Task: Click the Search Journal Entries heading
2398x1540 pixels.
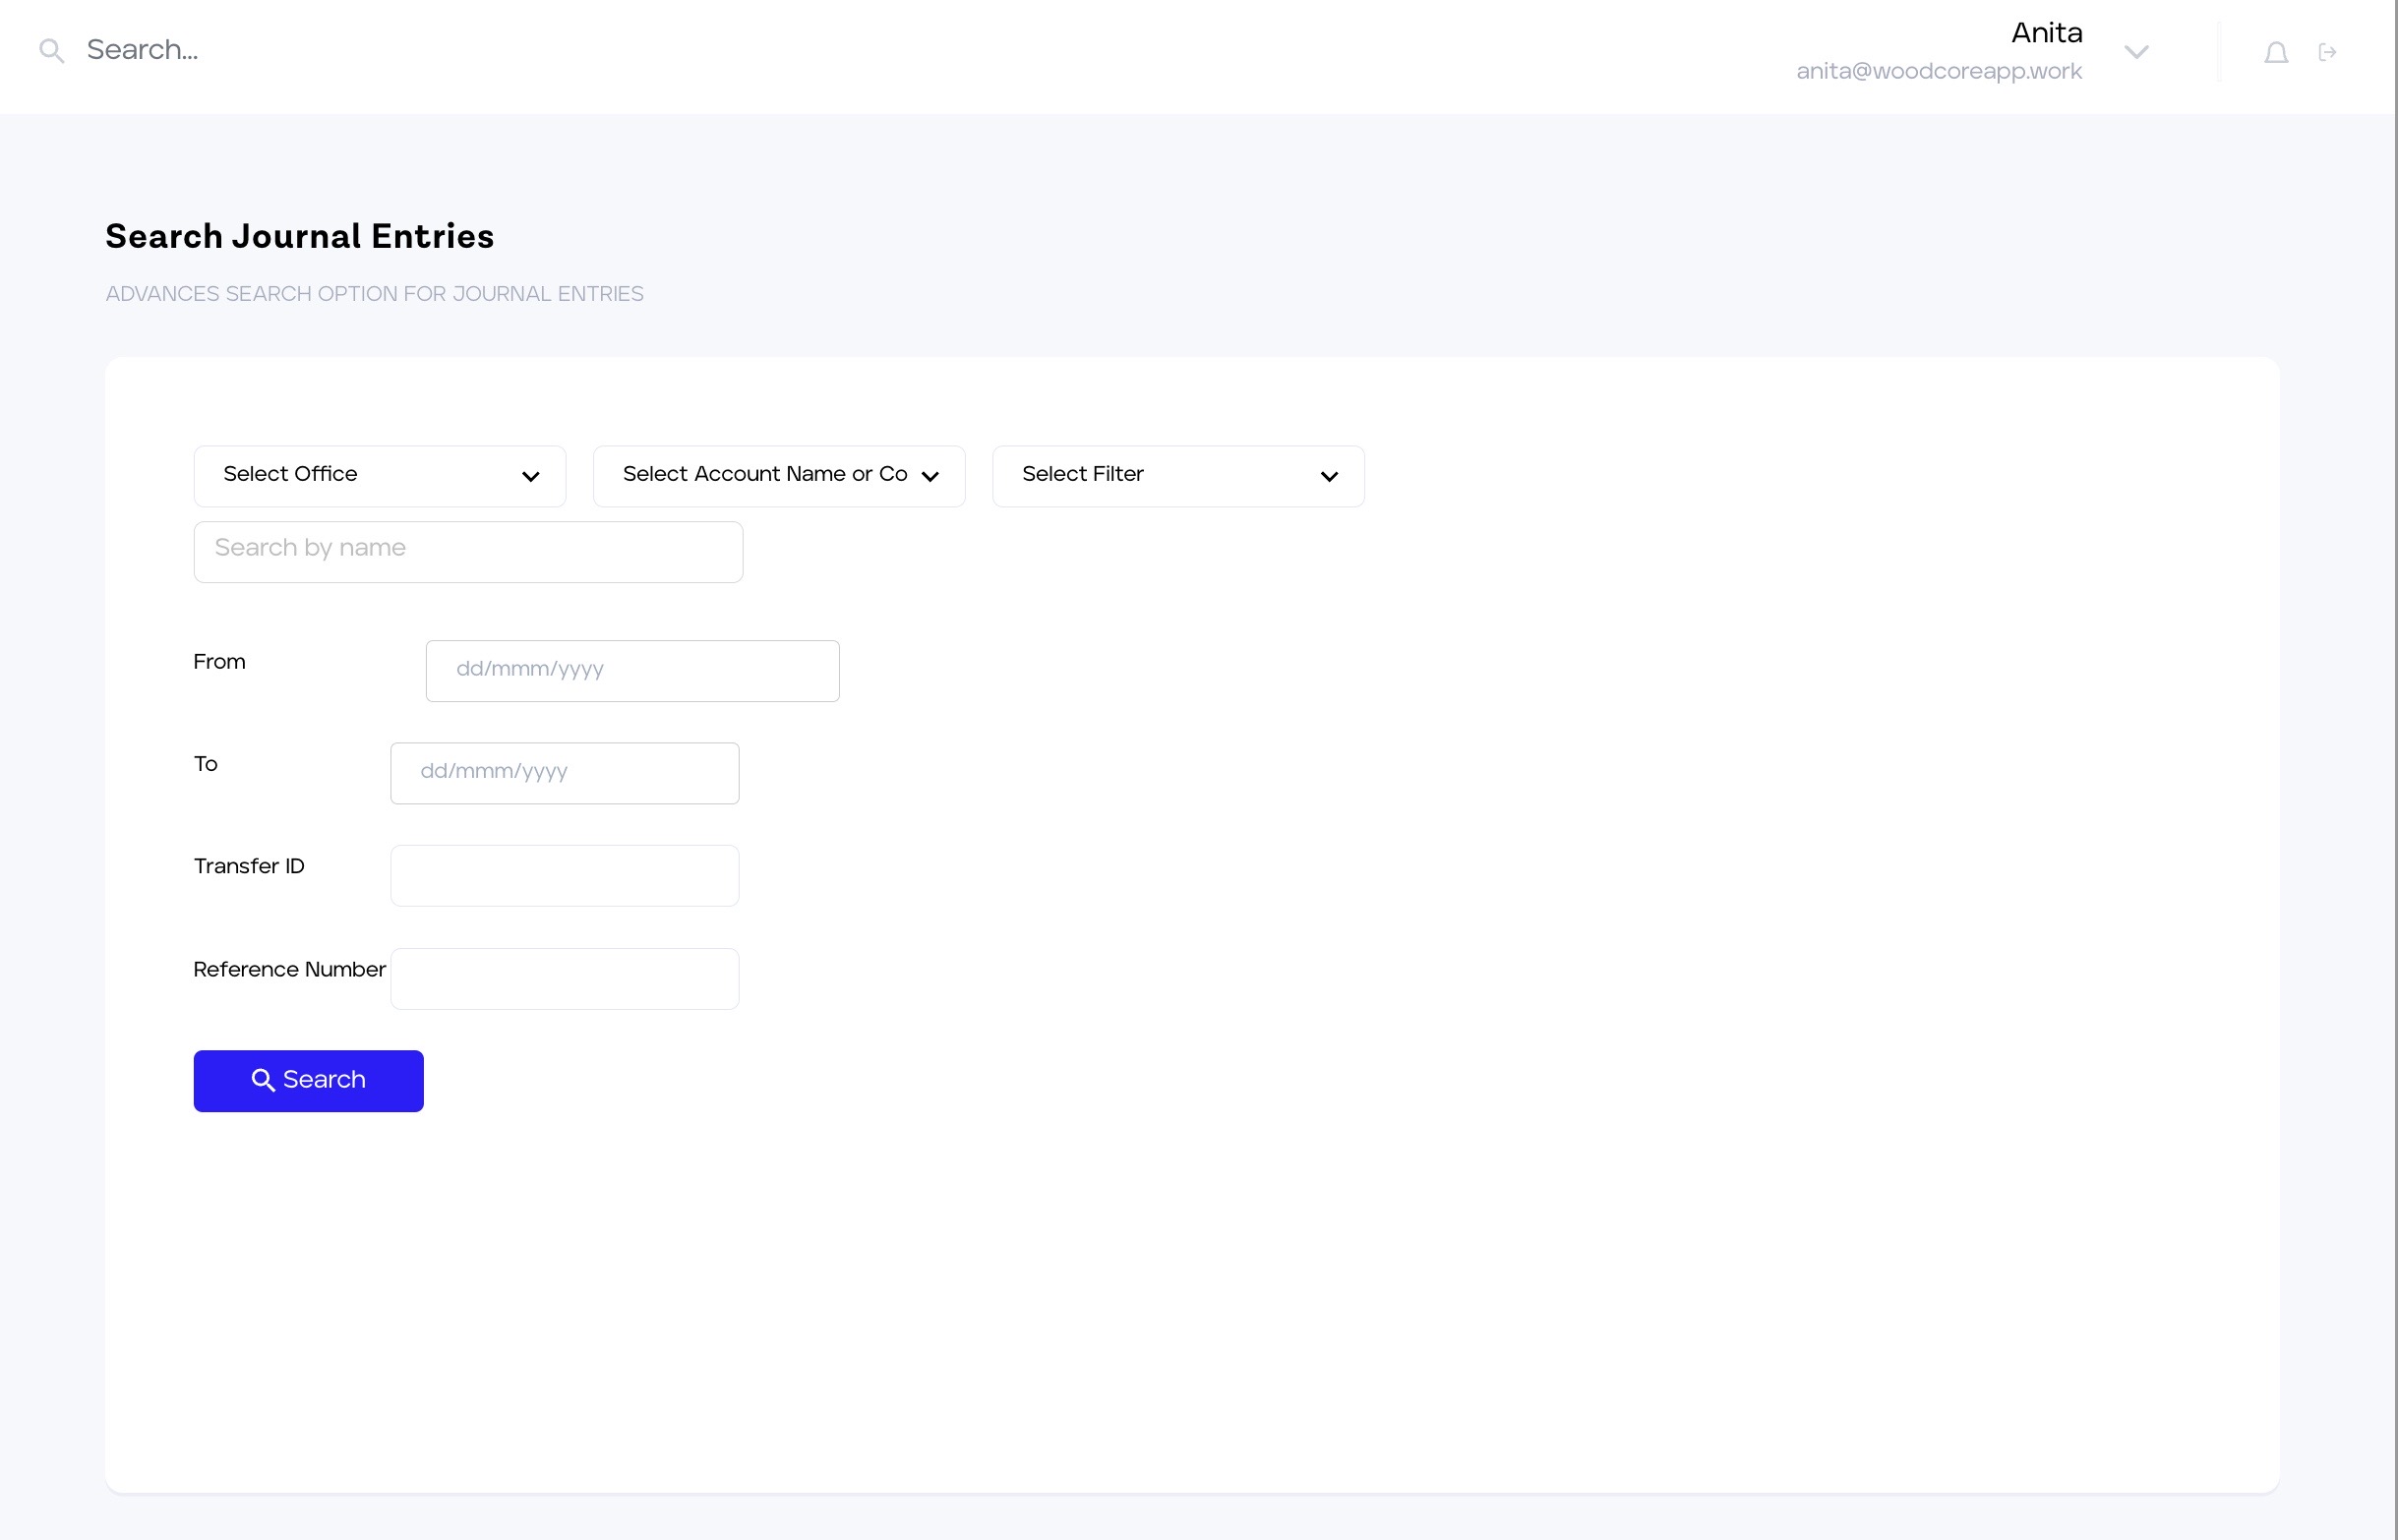Action: click(299, 237)
